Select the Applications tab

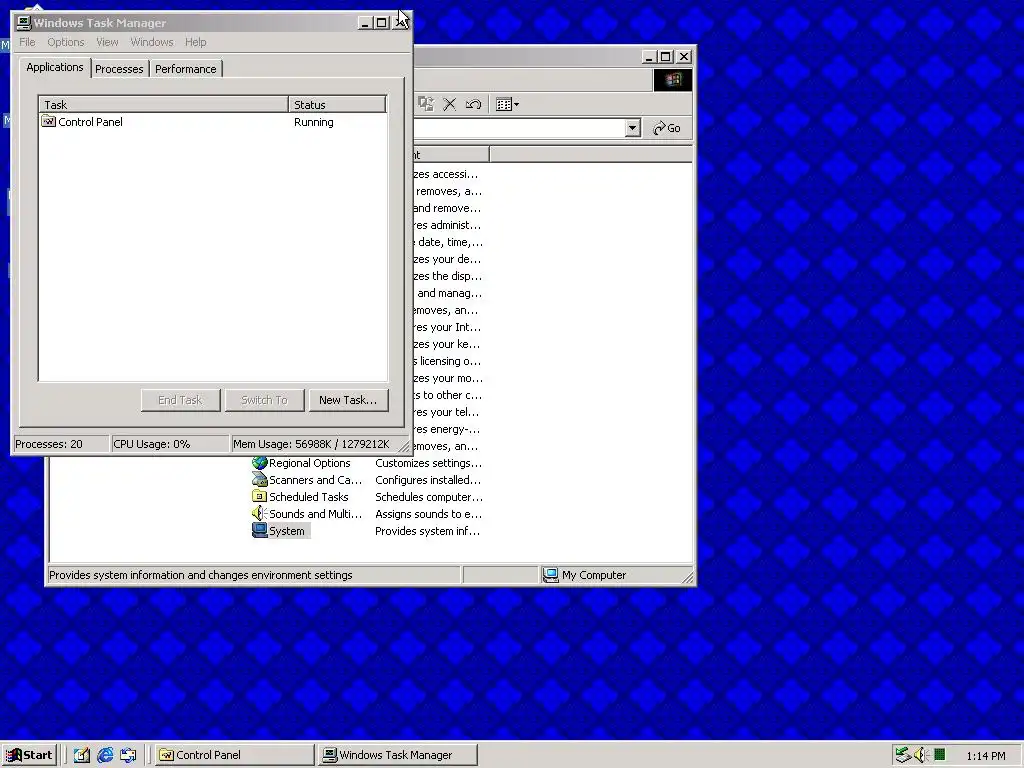(55, 67)
